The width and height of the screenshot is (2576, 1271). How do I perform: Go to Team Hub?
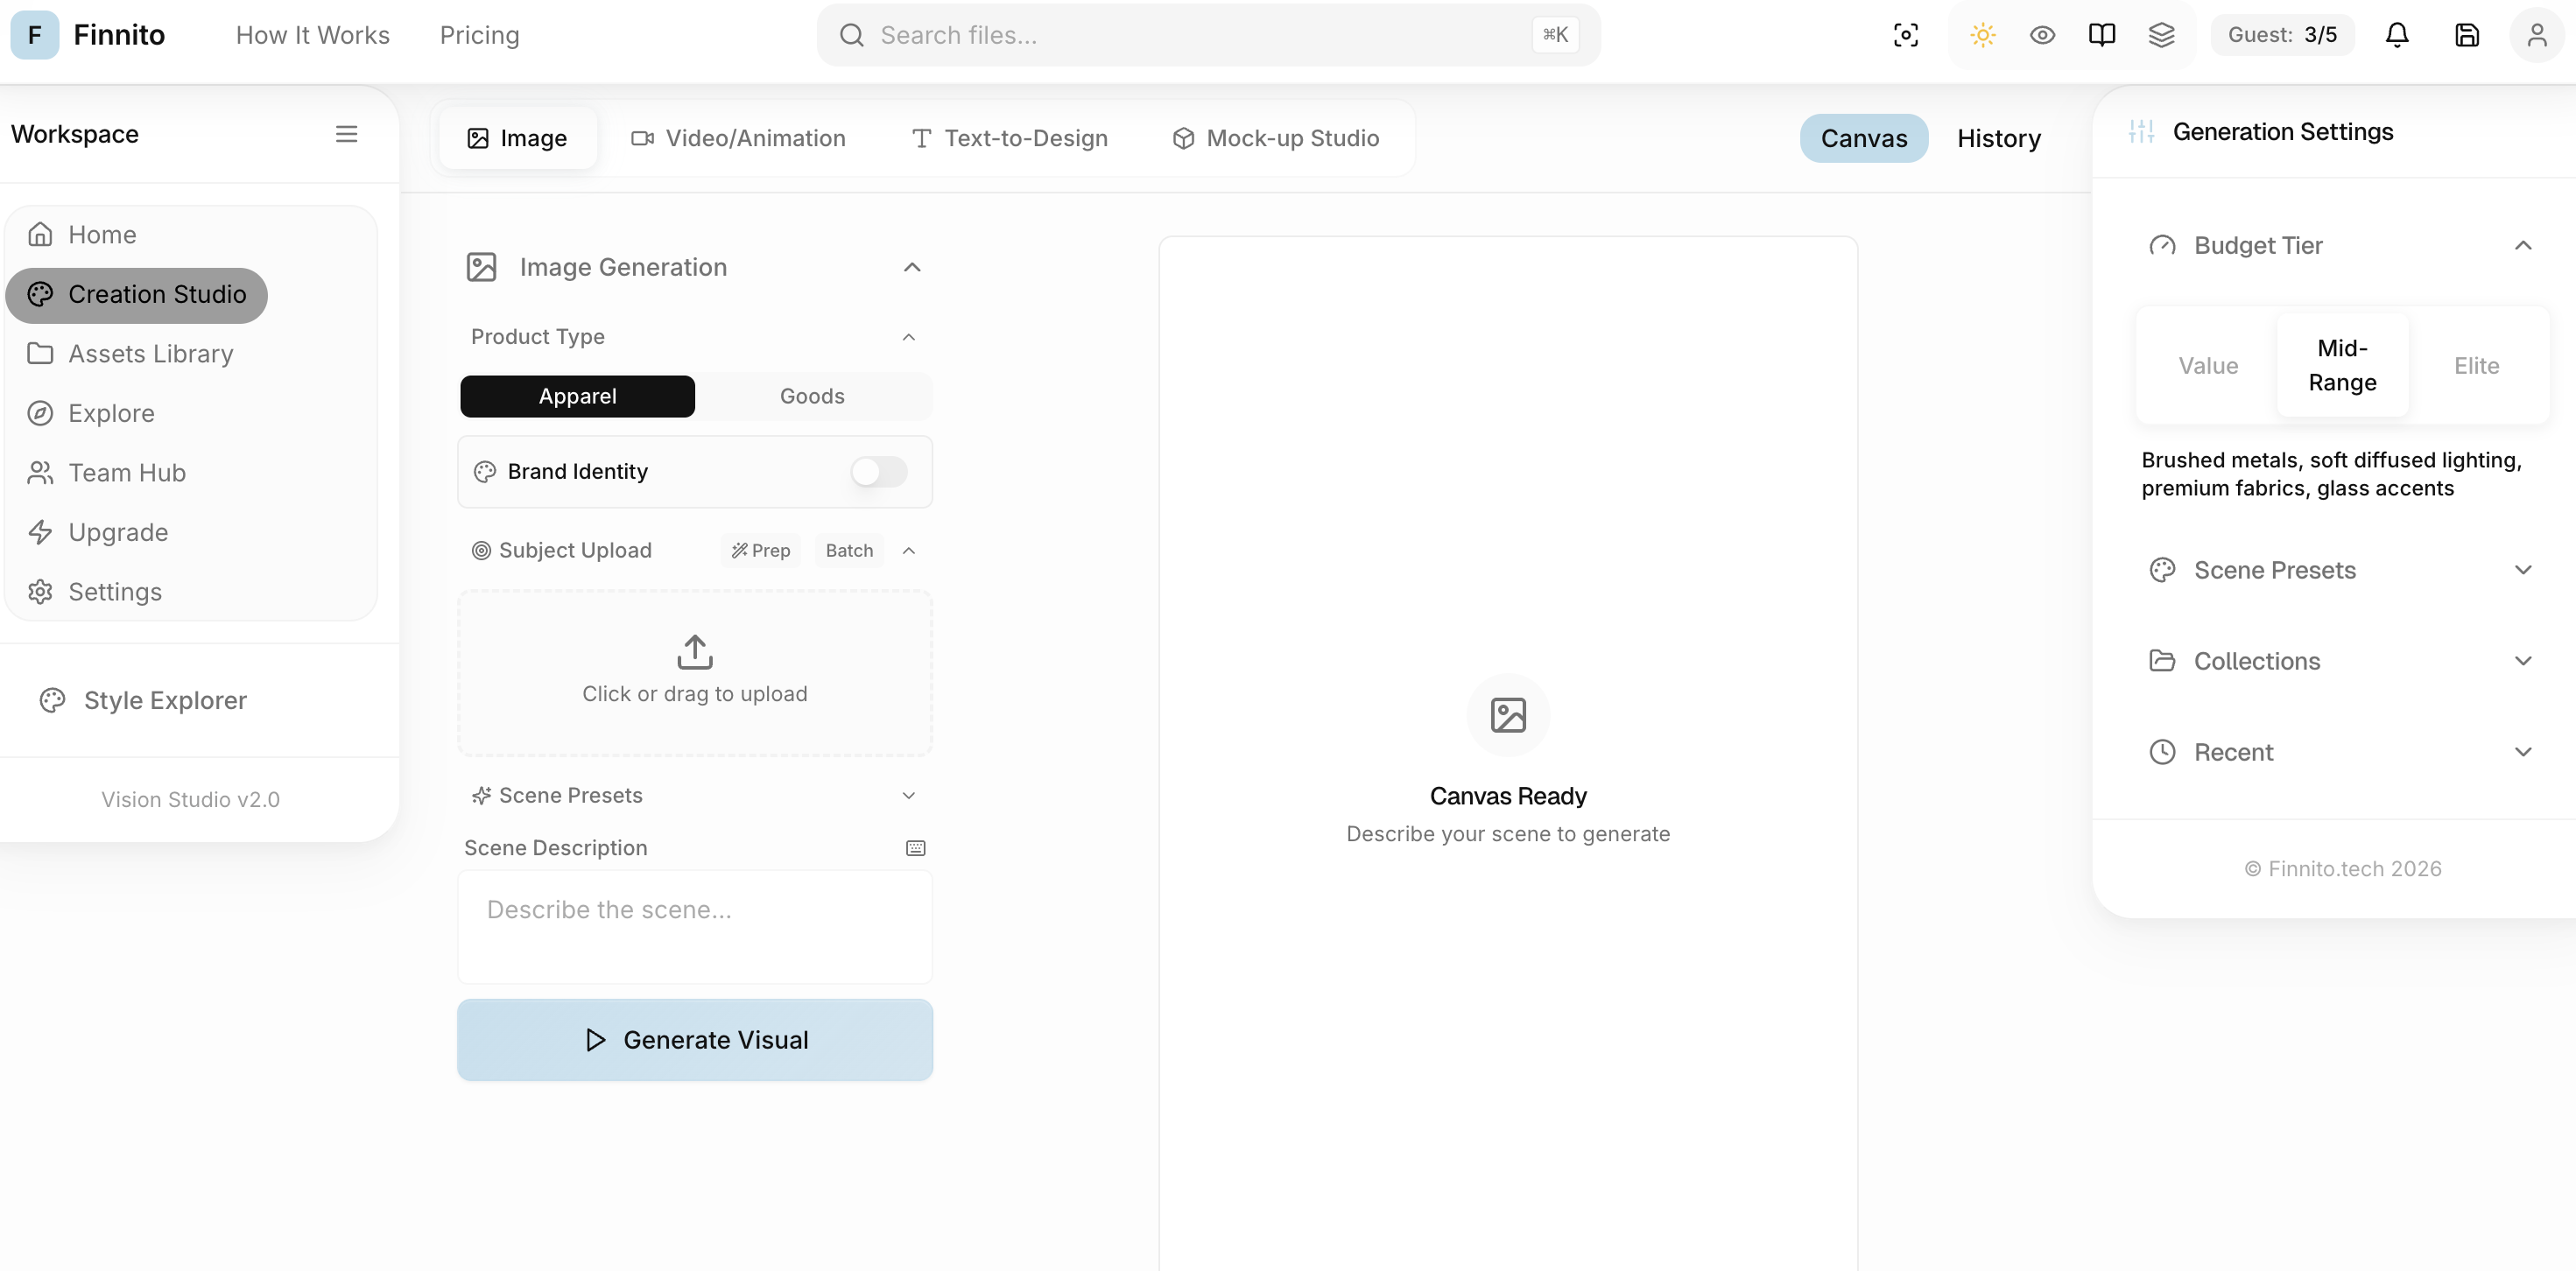pos(127,472)
